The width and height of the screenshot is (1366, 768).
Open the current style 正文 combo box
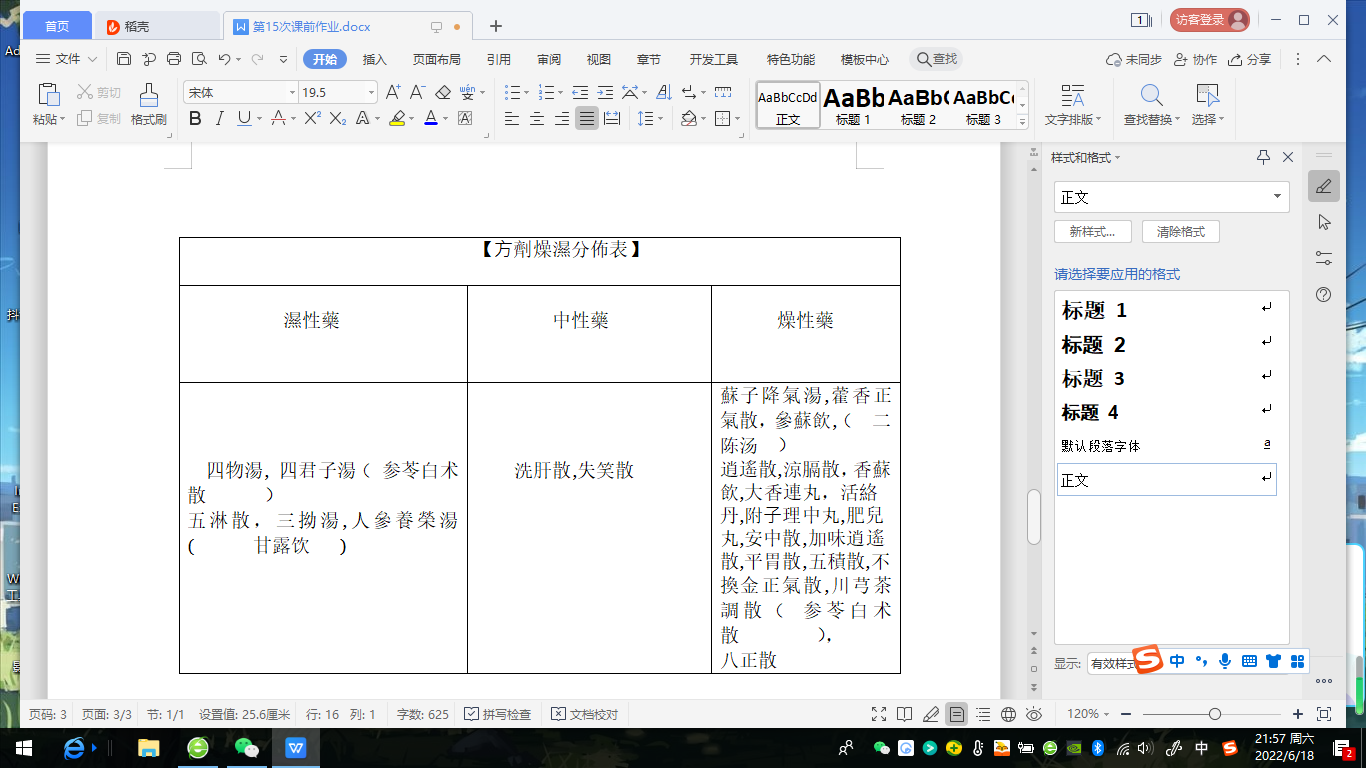pos(1172,197)
